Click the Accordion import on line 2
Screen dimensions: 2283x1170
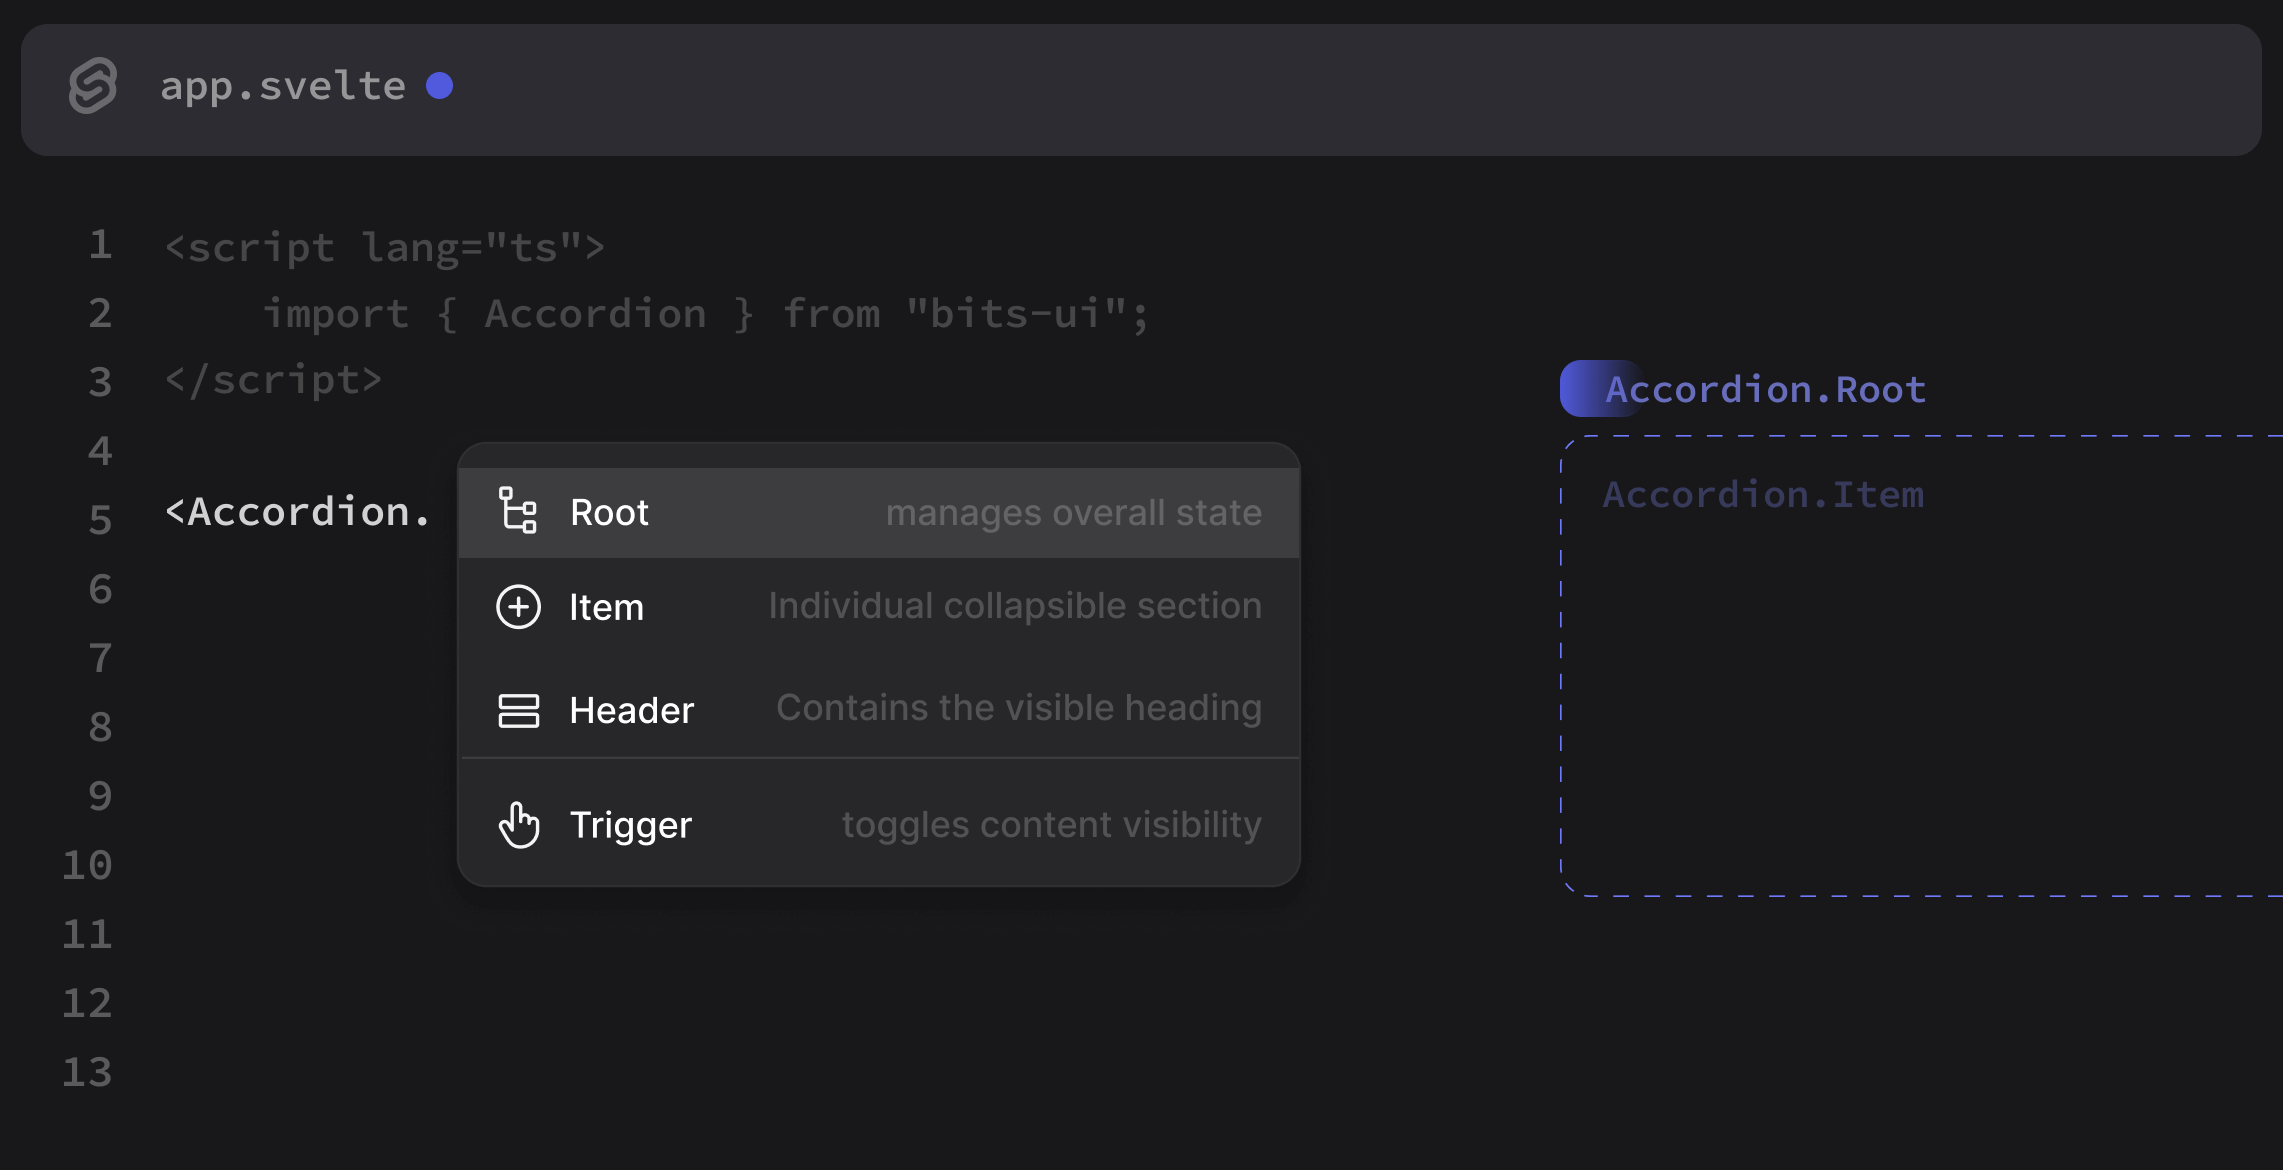(594, 313)
